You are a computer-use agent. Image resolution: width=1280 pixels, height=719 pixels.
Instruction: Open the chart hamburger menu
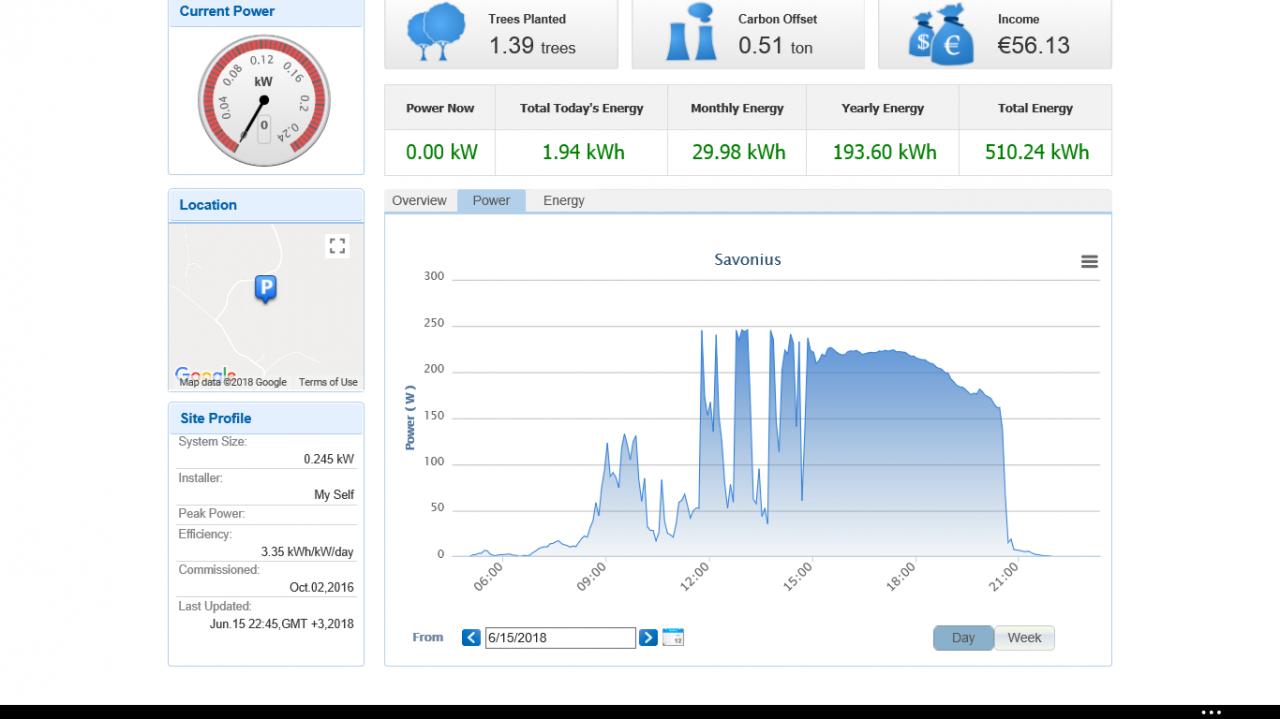[x=1089, y=261]
